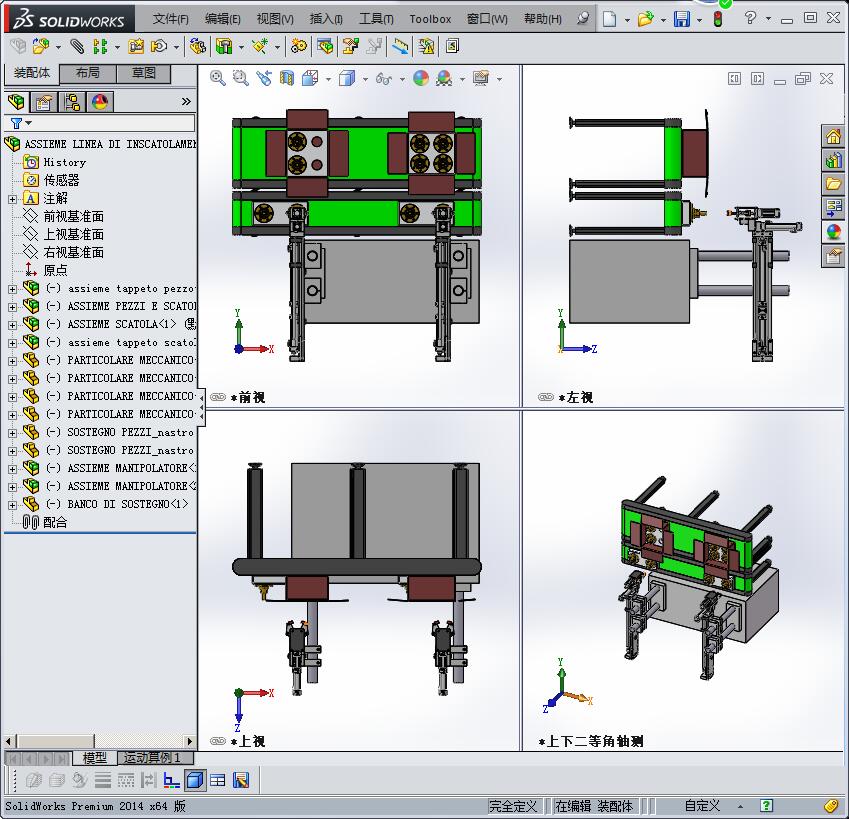Viewport: 849px width, 819px height.
Task: Open the 文件(F) menu
Action: 171,19
